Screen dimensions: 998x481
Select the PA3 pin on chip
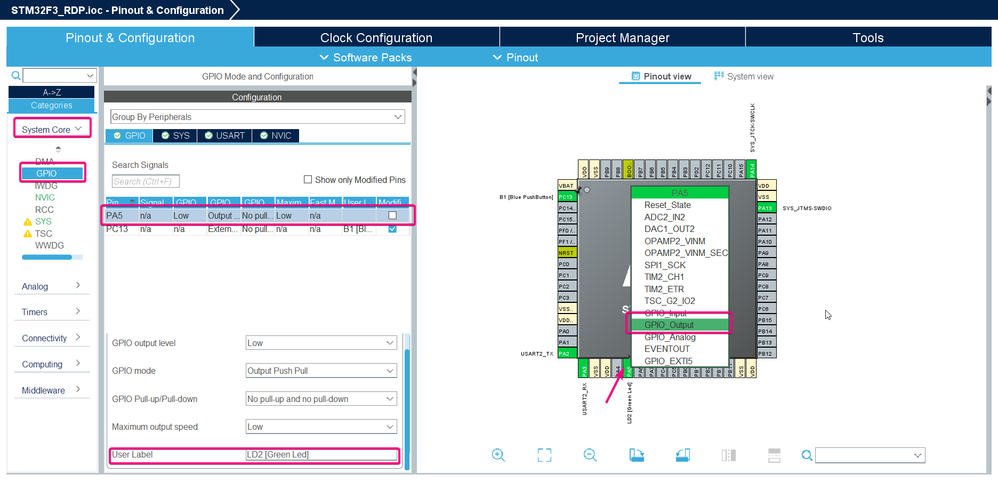584,368
